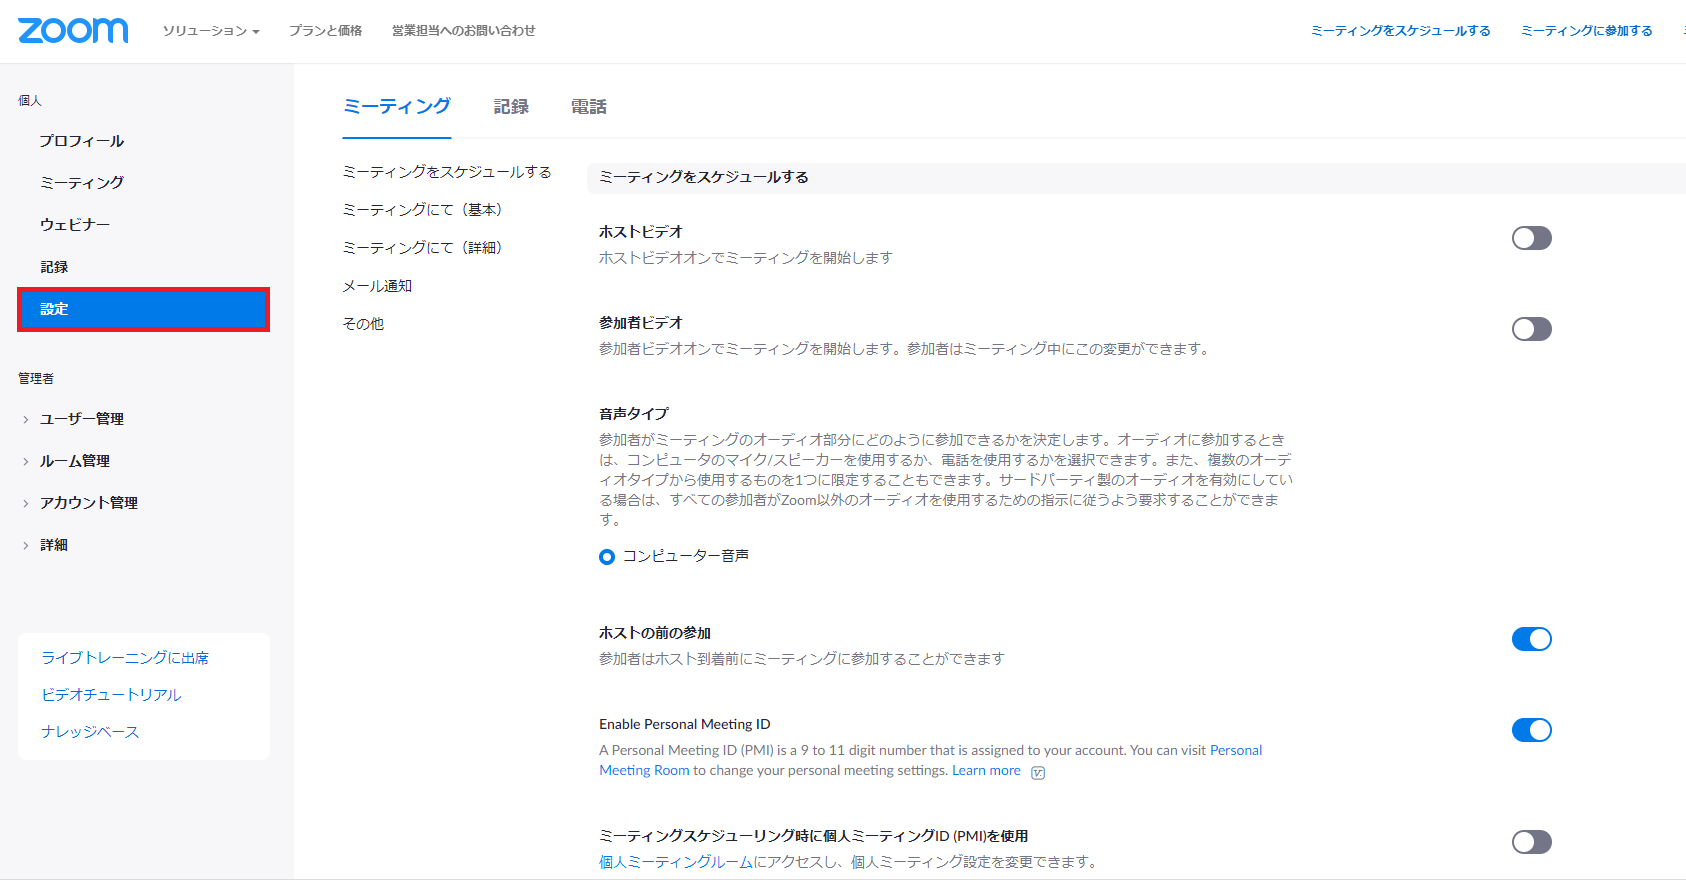Toggle ホストビデオ switch on
Viewport: 1686px width, 882px height.
1531,238
